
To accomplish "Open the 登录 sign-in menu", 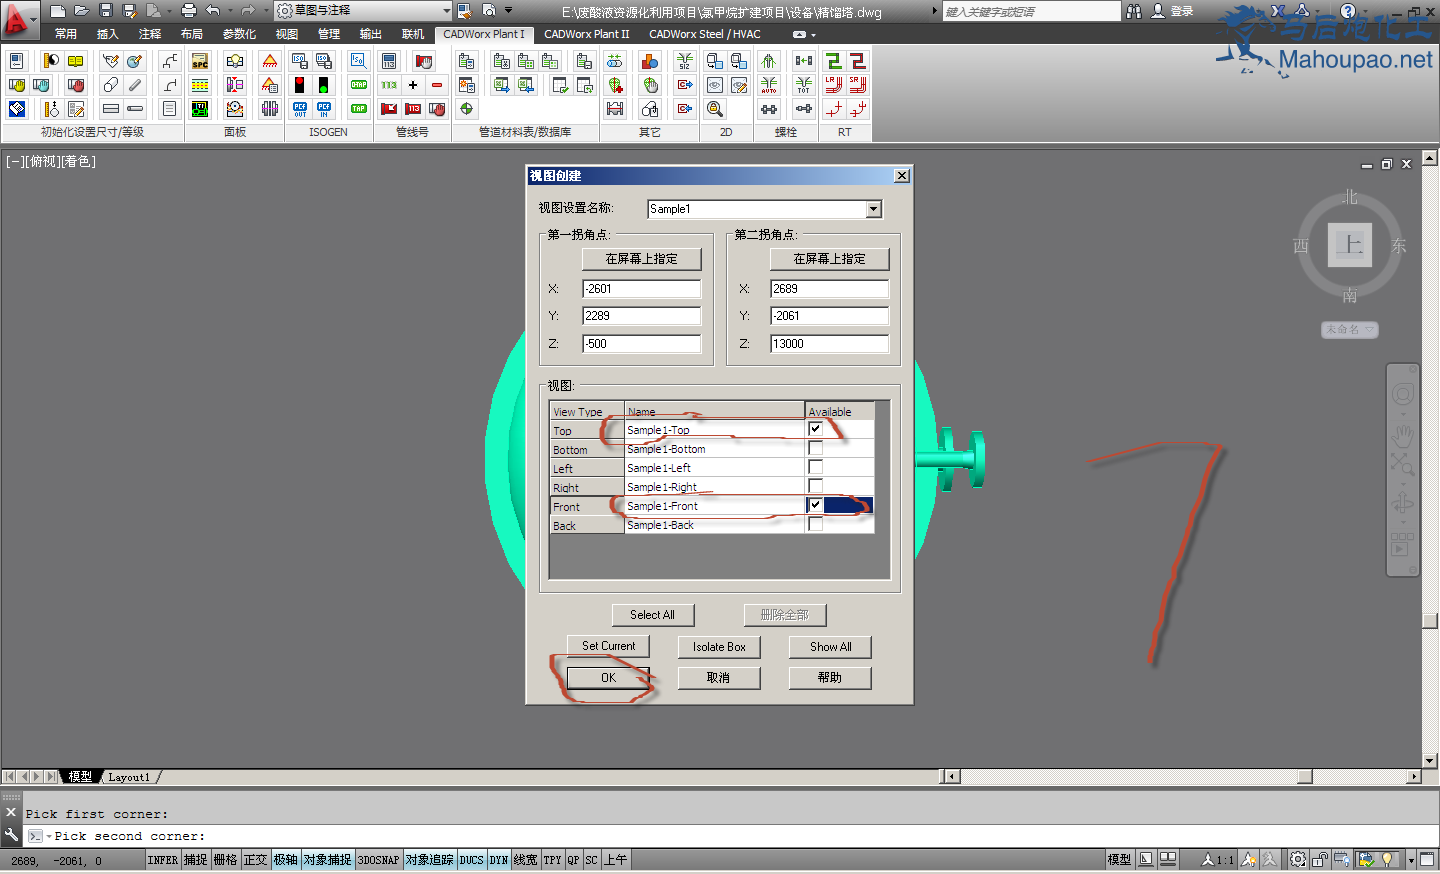I will click(1173, 11).
